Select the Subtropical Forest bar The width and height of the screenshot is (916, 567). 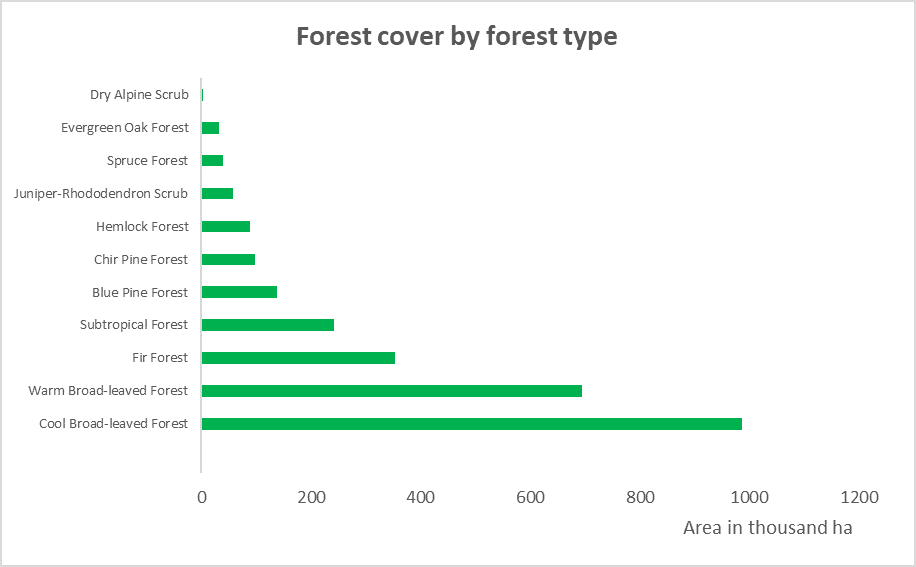pyautogui.click(x=267, y=325)
